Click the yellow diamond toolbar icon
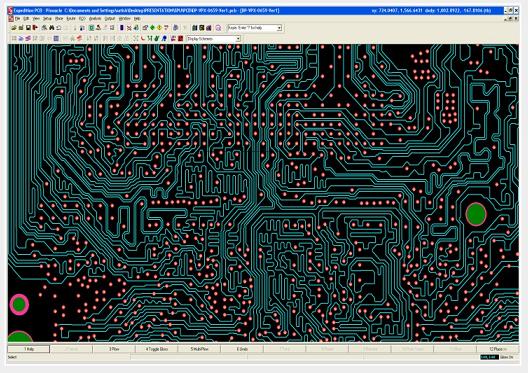Screen dimensions: 528x373 point(159,28)
